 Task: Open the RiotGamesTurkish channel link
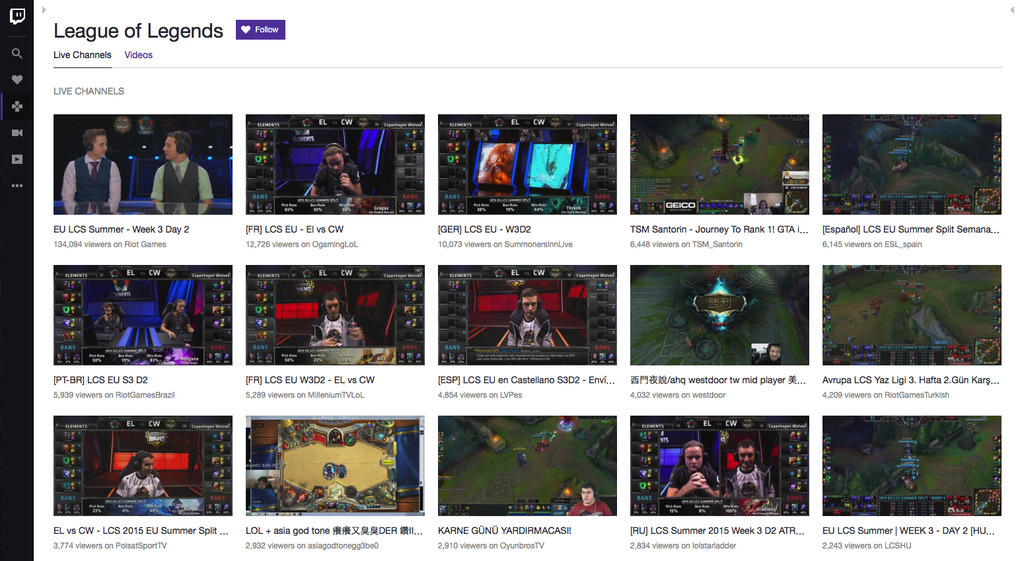click(x=916, y=395)
